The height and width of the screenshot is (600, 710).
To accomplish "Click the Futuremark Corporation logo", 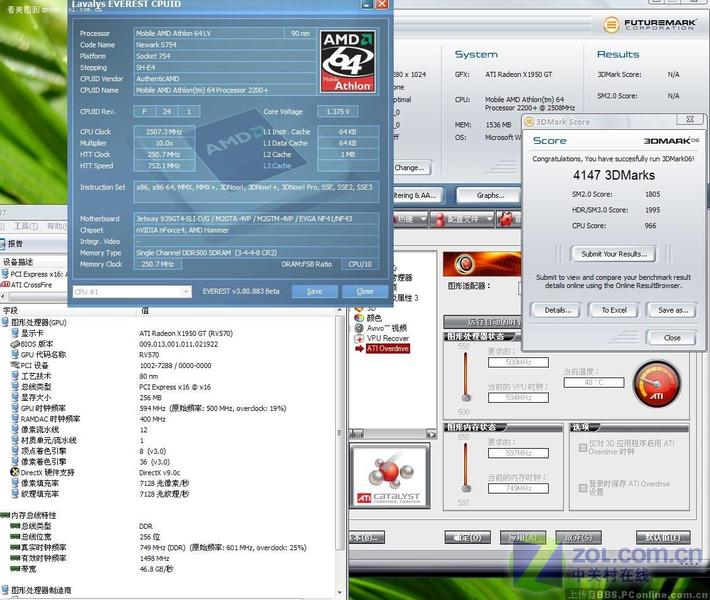I will 649,24.
